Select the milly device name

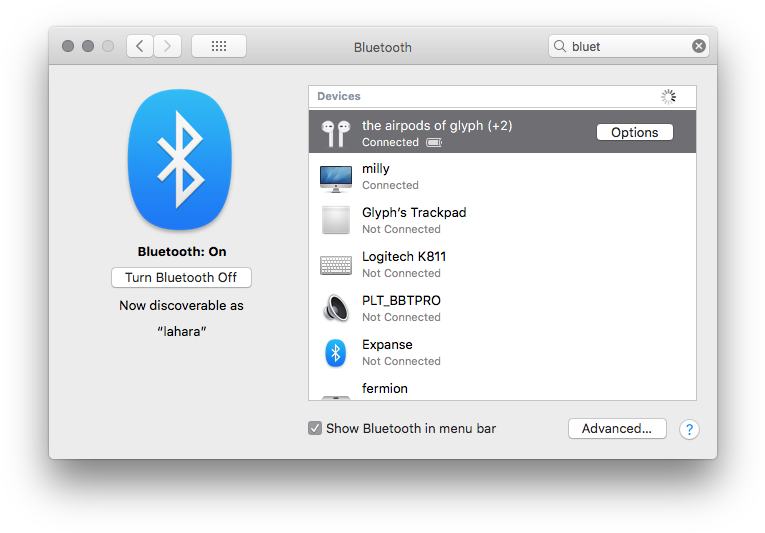pos(376,169)
